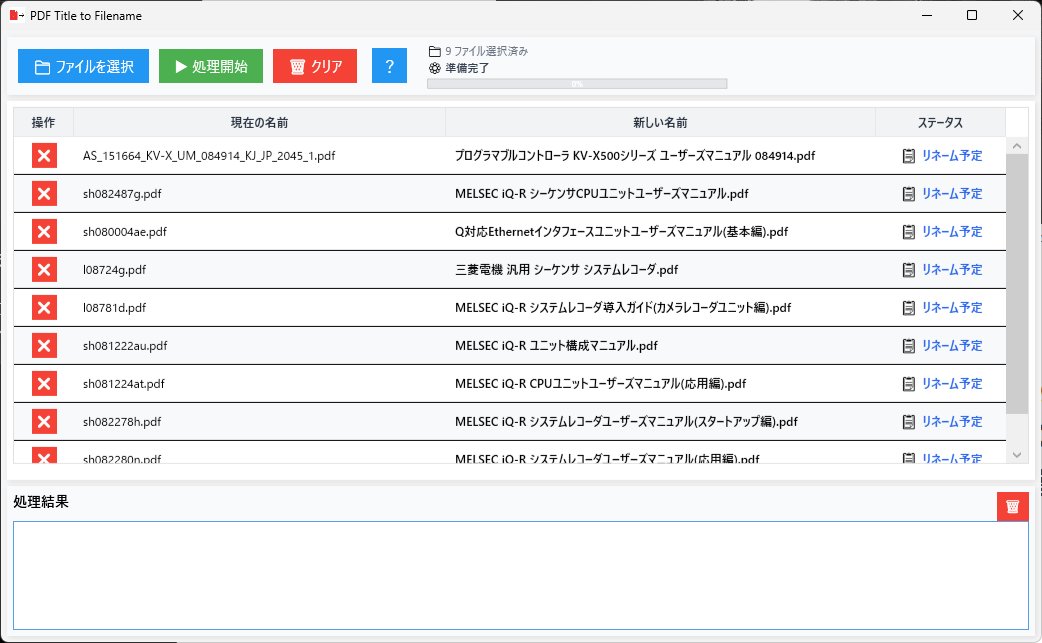Click the file list scrollbar up arrow
This screenshot has height=643, width=1042.
(x=1017, y=145)
